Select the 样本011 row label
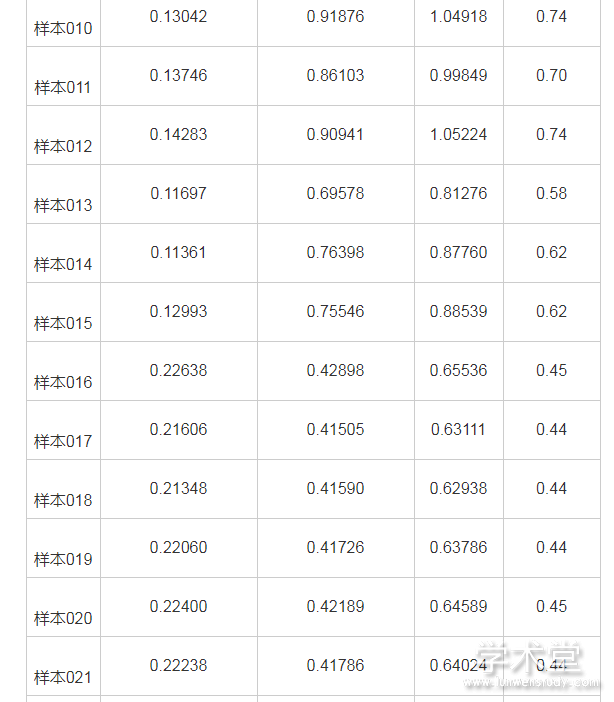The width and height of the screenshot is (614, 702). coord(63,87)
